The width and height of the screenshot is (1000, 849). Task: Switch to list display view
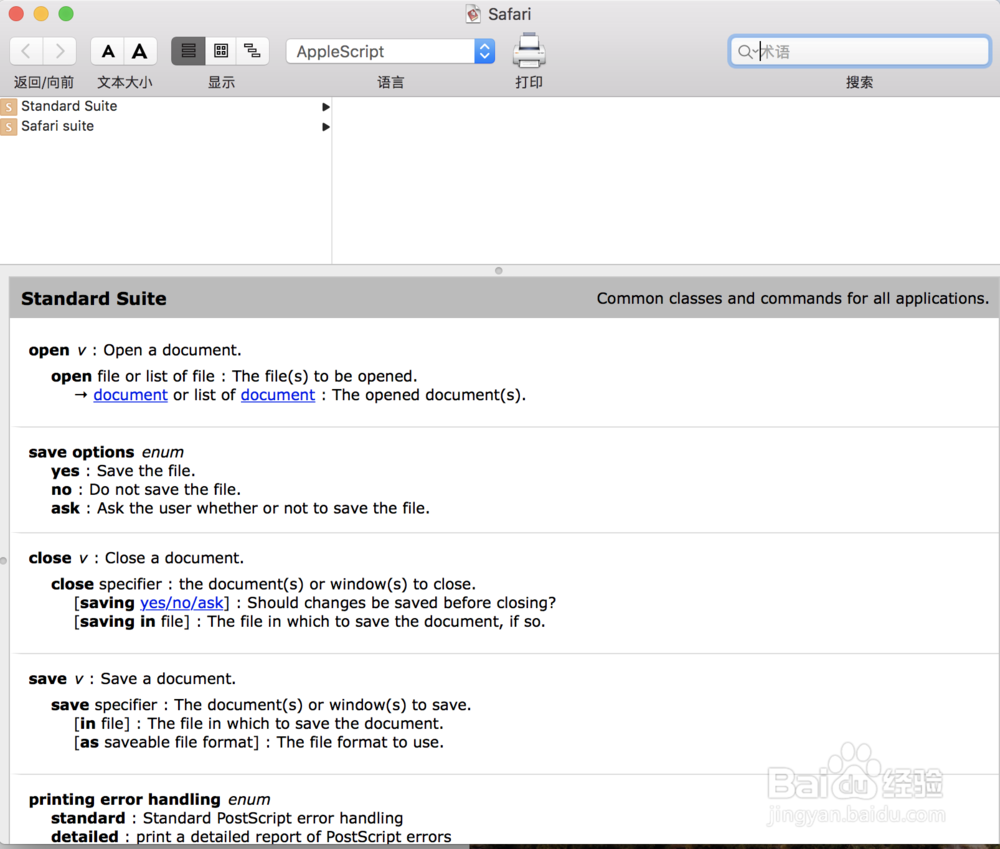(188, 51)
